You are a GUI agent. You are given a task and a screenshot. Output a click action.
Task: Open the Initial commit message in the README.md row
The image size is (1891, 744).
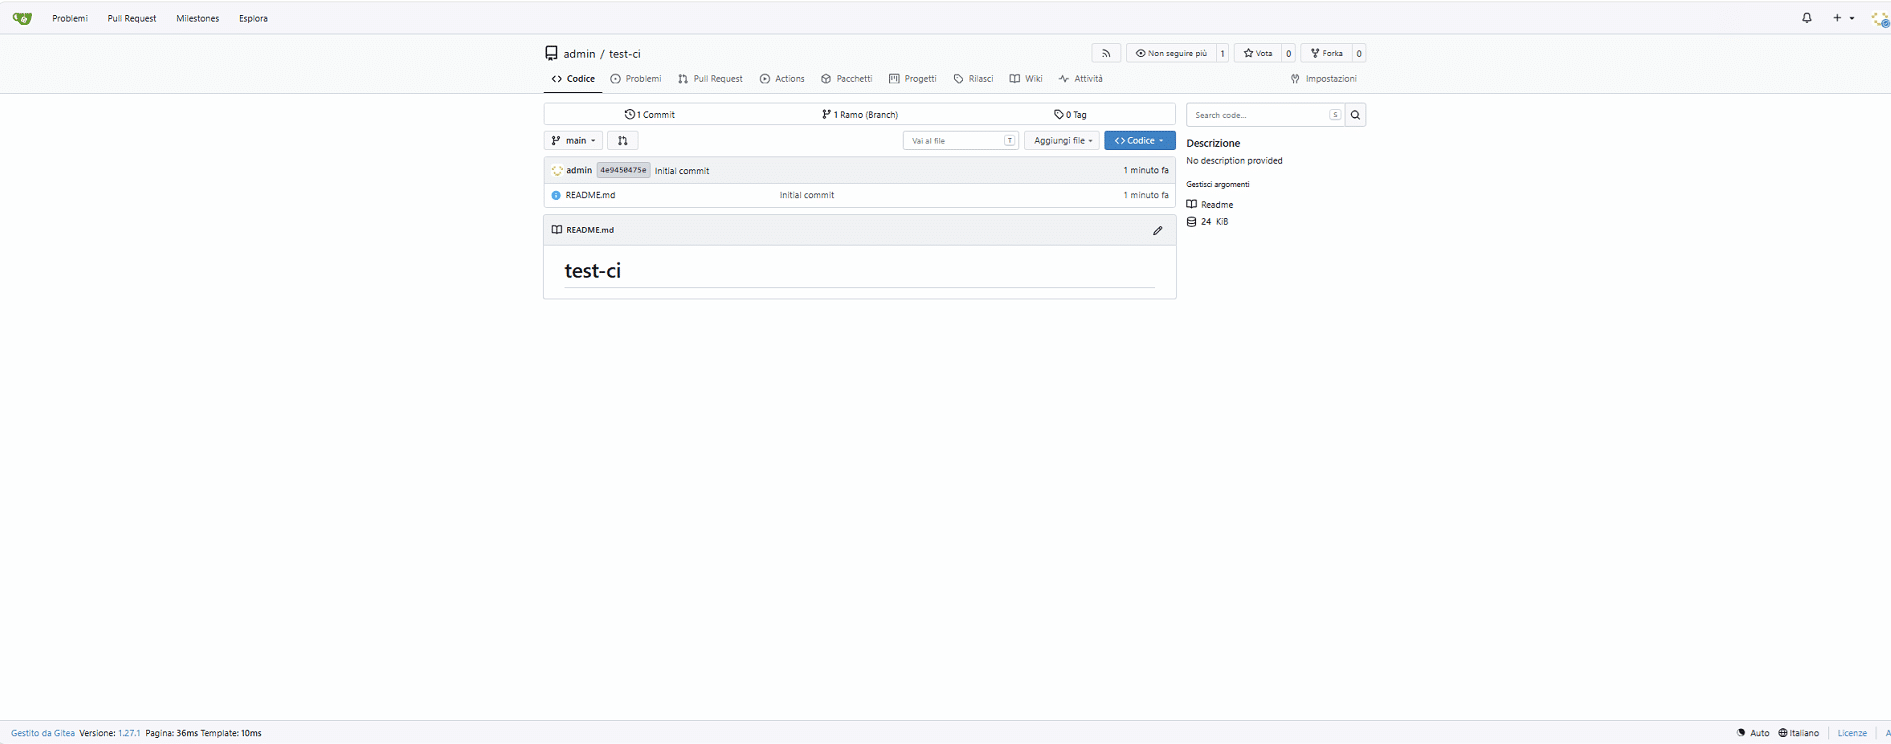click(807, 195)
